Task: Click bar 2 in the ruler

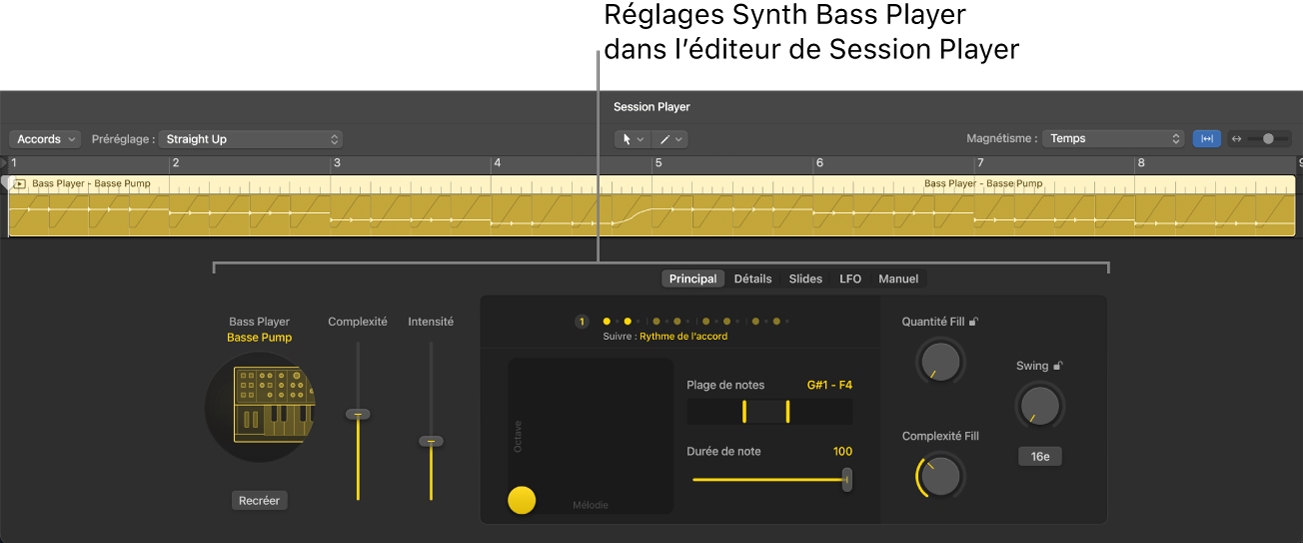Action: (x=175, y=163)
